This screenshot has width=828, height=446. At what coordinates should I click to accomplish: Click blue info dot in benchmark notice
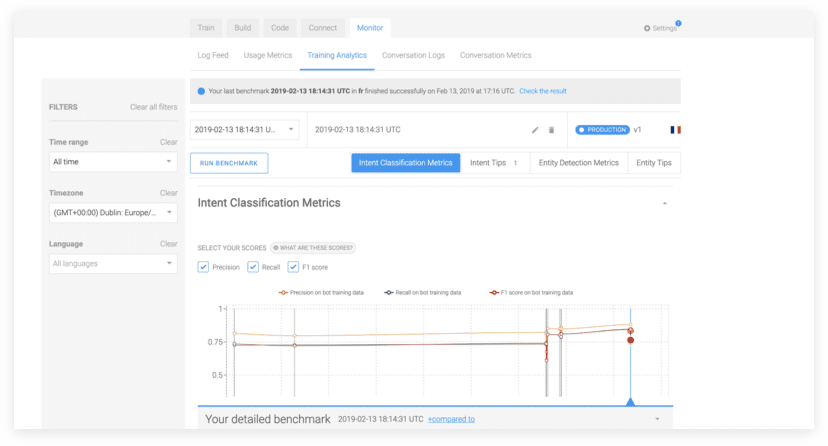(201, 91)
